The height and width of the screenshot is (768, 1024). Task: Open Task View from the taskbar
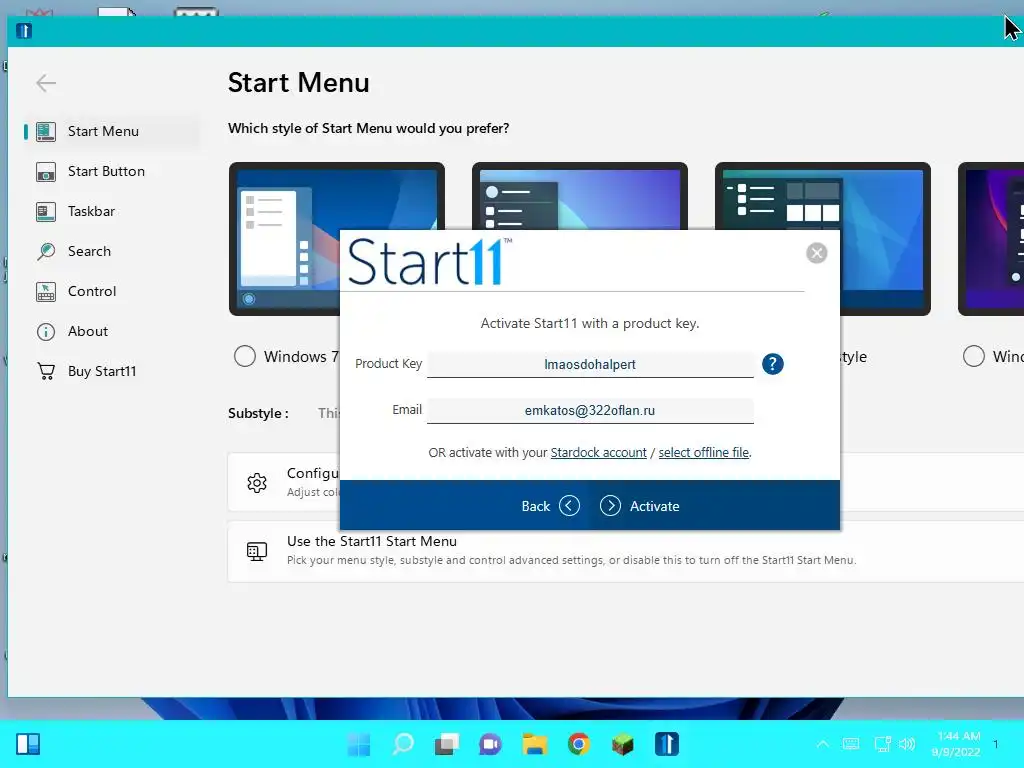447,744
